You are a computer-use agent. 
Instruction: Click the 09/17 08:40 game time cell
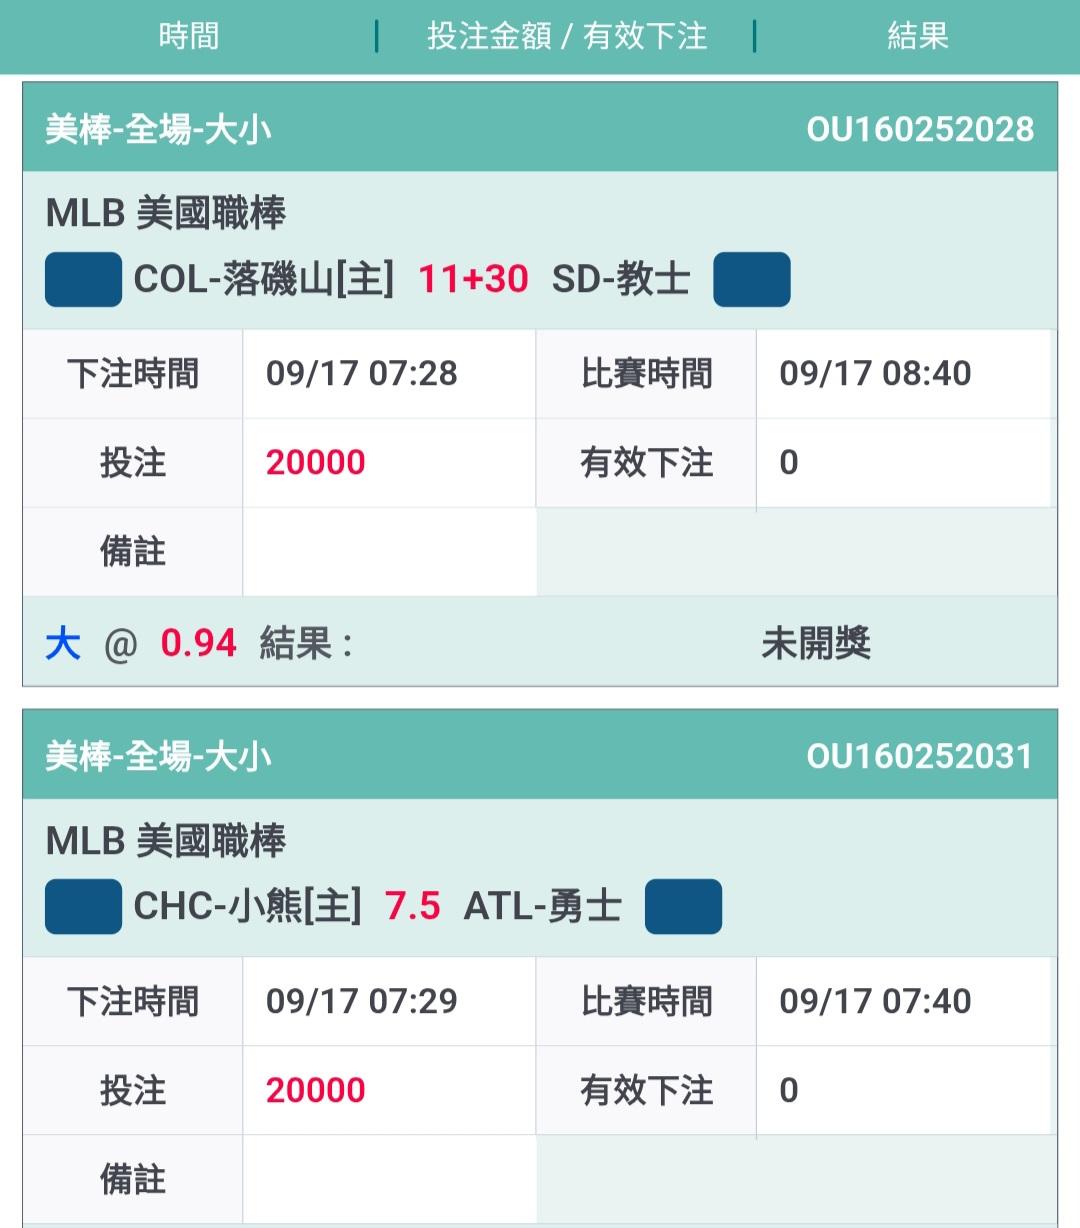tap(906, 373)
